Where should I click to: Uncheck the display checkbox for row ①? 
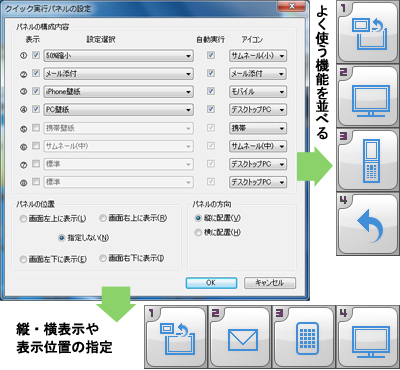pyautogui.click(x=36, y=55)
